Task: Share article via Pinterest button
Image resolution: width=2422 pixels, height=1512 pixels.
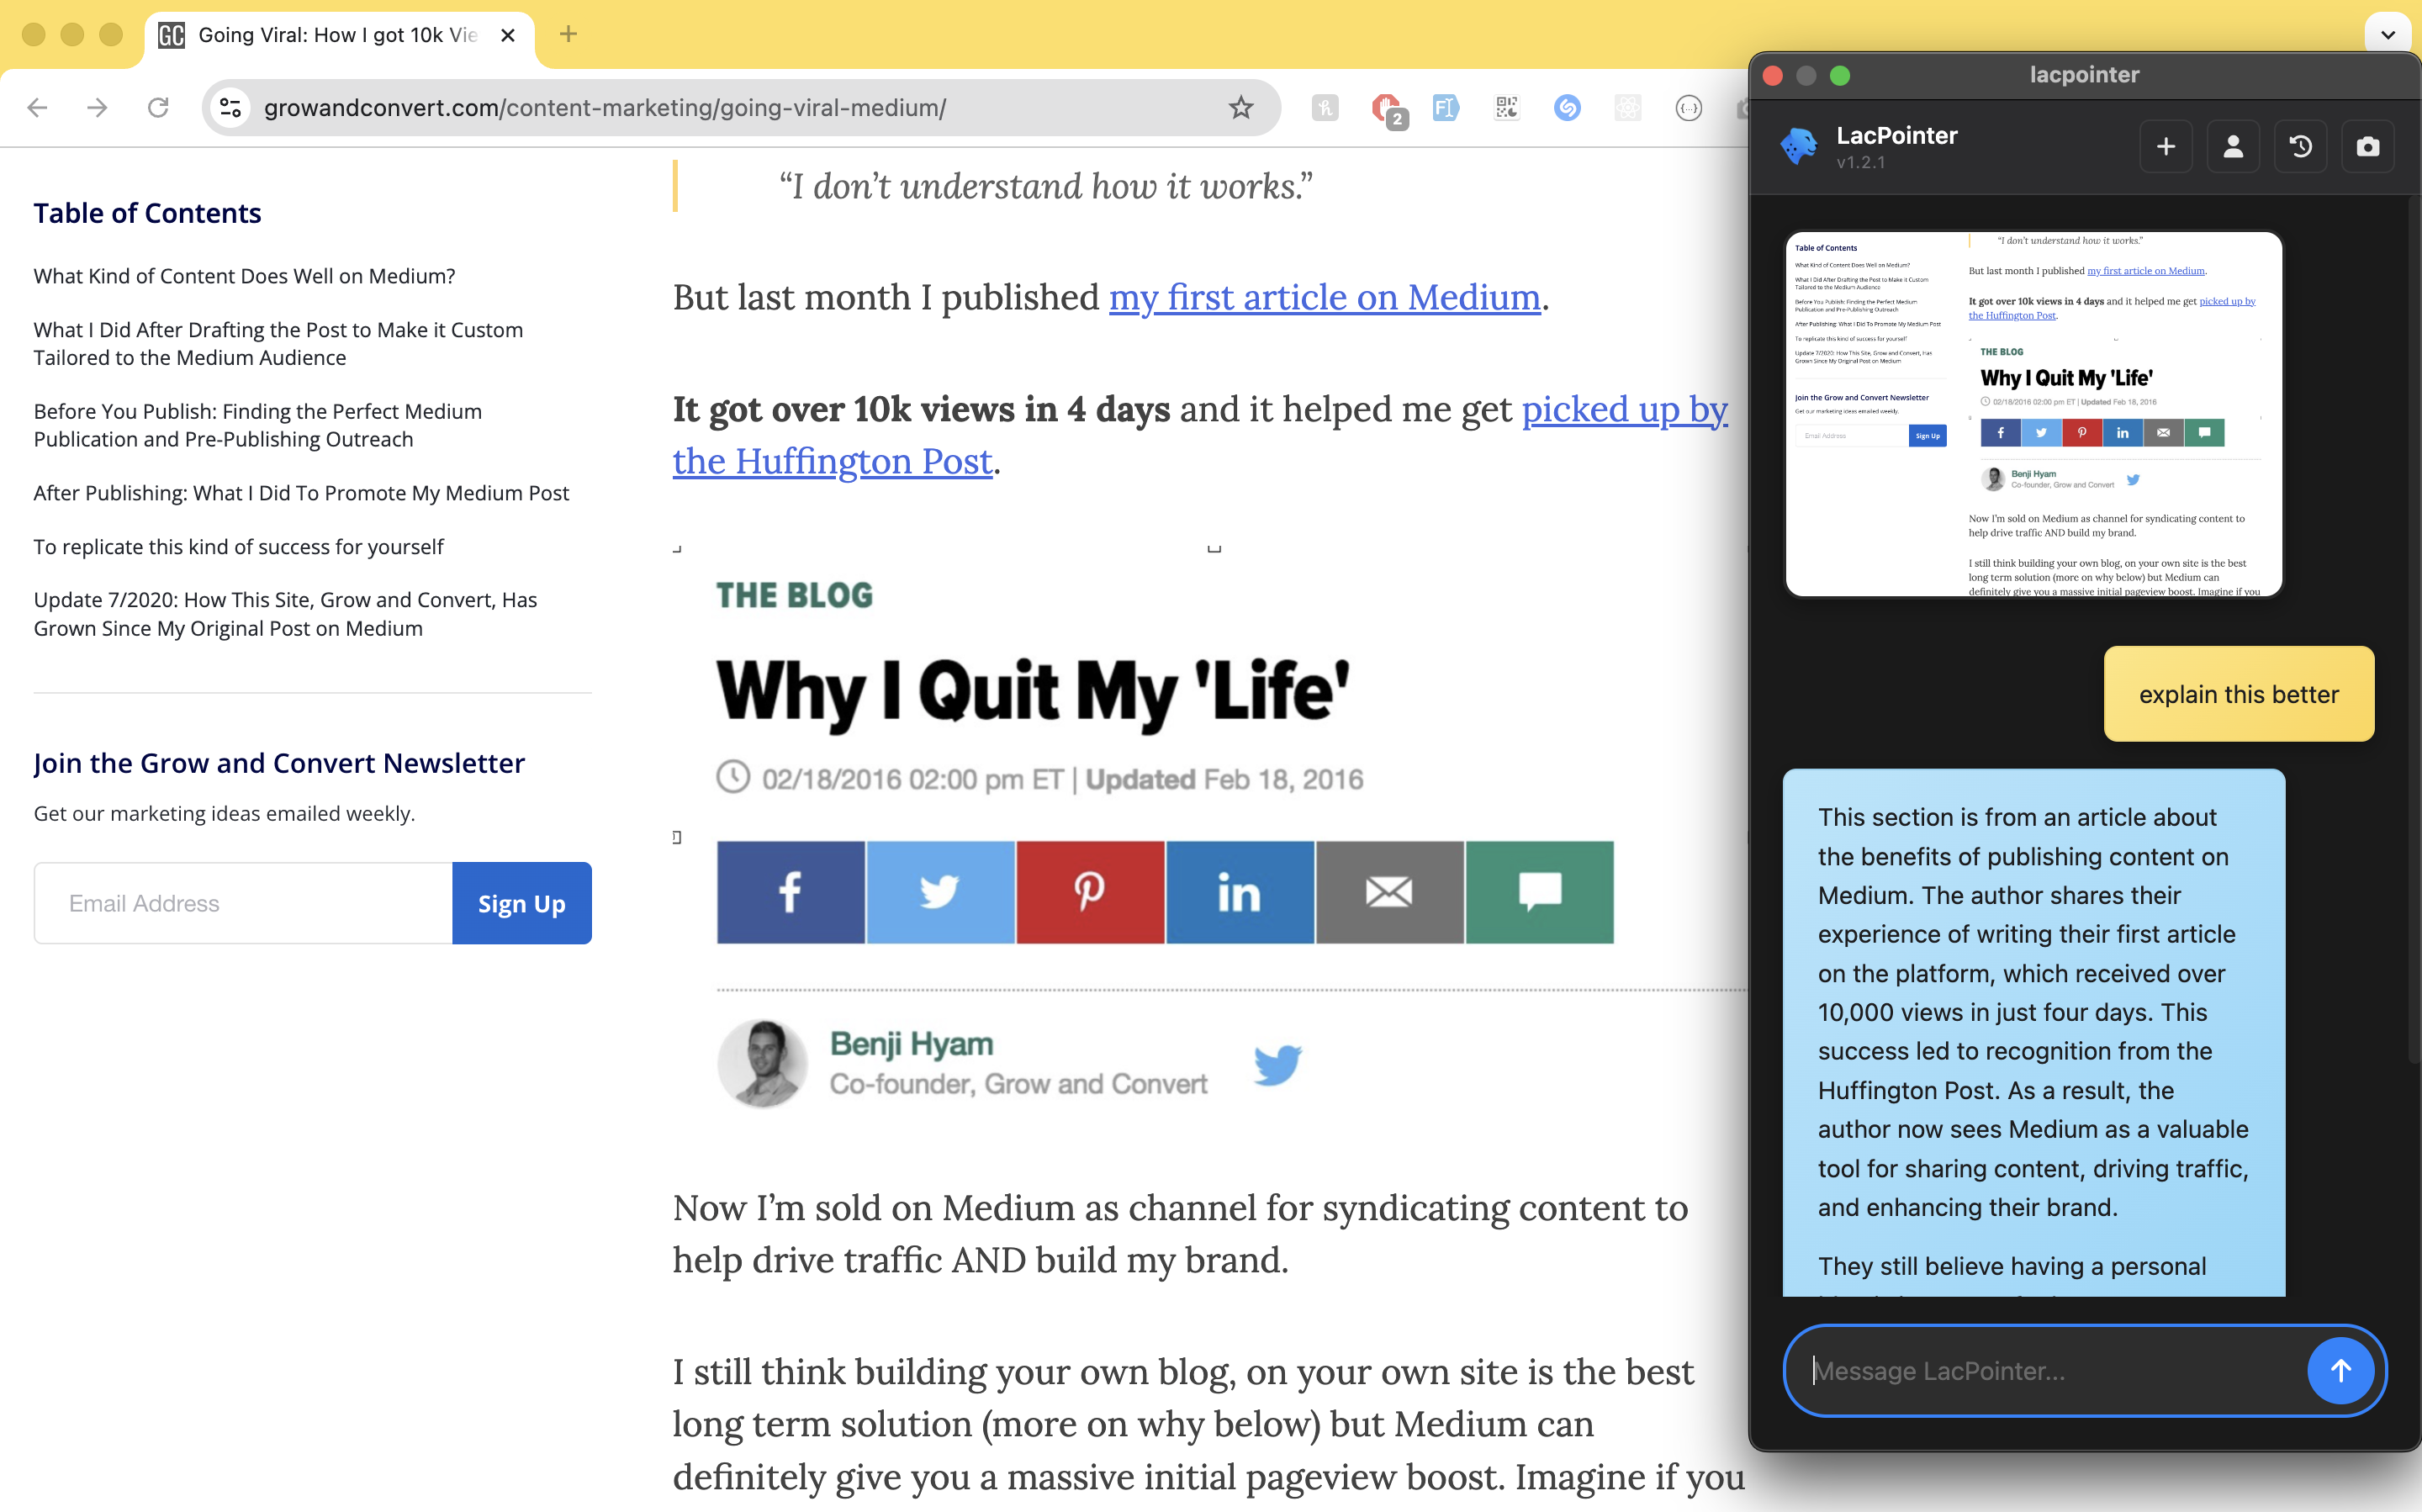Action: (x=1089, y=892)
